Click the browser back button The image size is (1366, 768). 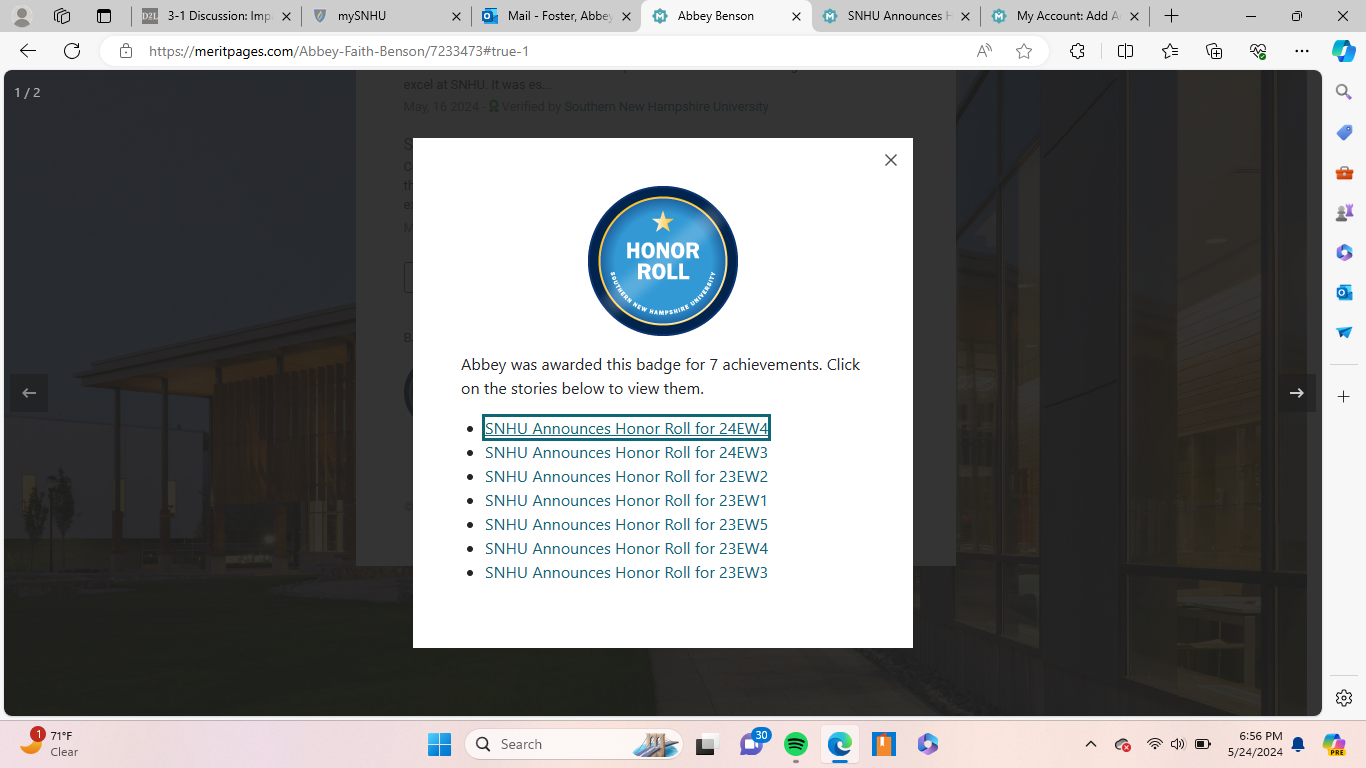click(x=28, y=51)
